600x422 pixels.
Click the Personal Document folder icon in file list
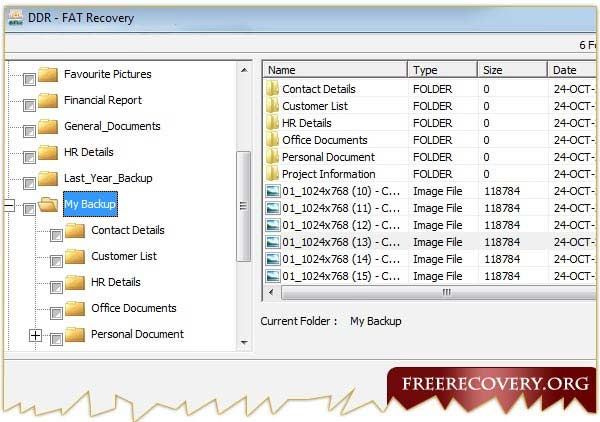click(272, 157)
